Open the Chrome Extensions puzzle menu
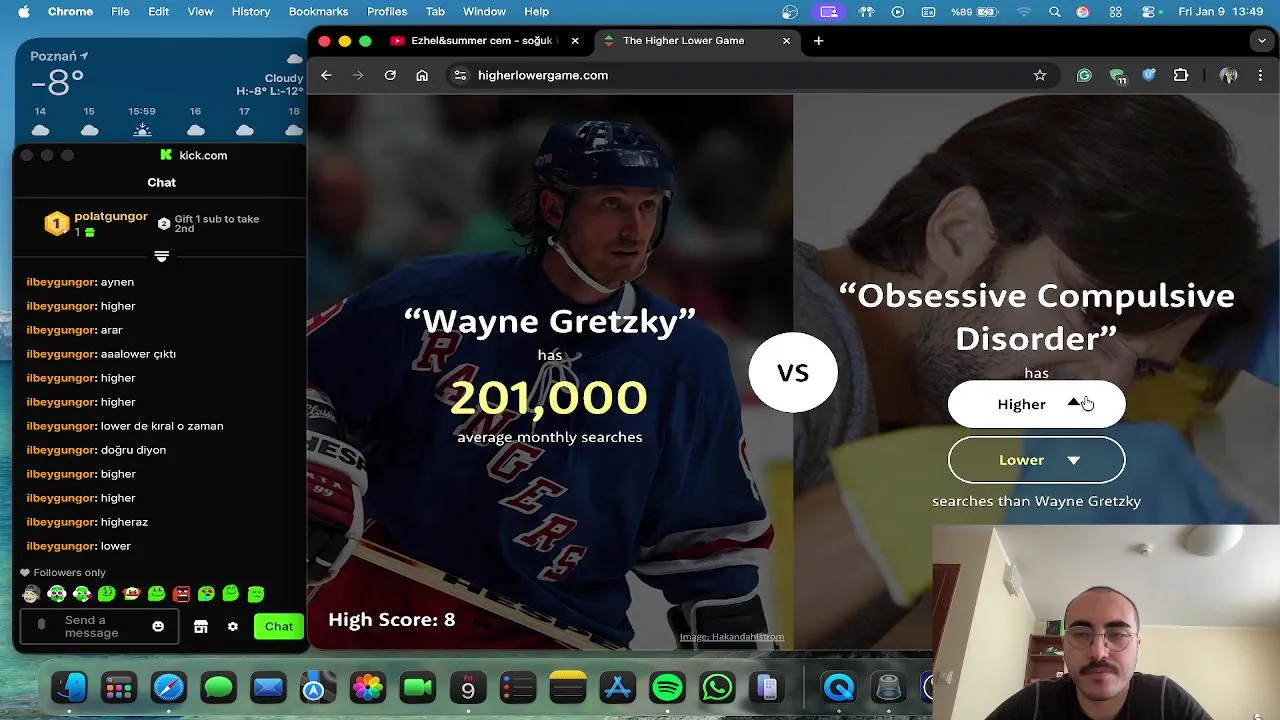1280x720 pixels. pos(1181,75)
